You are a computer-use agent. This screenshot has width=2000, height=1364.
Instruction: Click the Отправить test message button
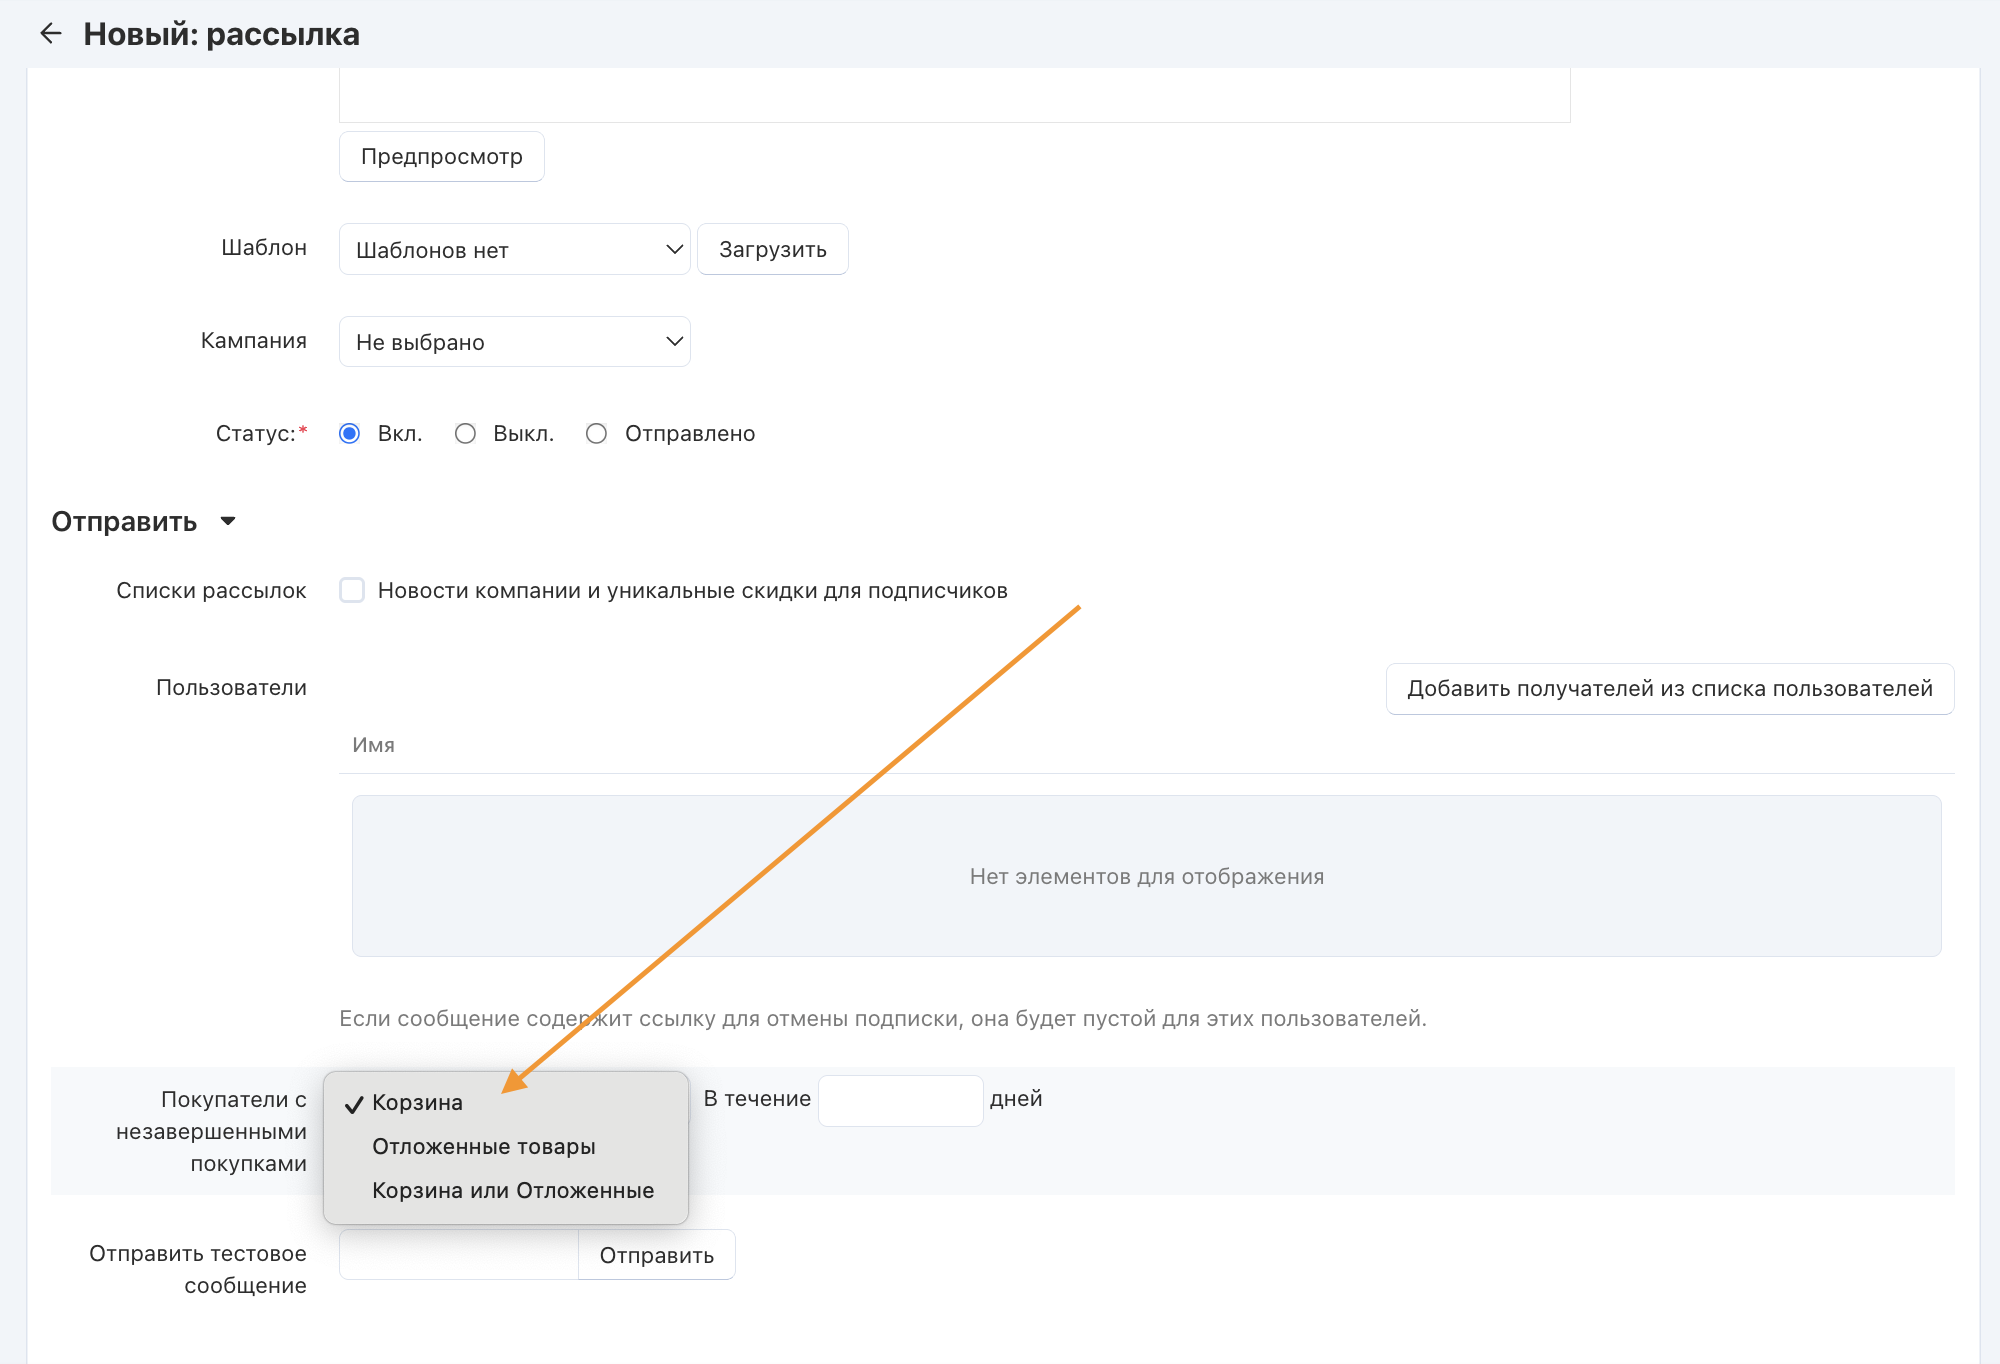(x=656, y=1256)
